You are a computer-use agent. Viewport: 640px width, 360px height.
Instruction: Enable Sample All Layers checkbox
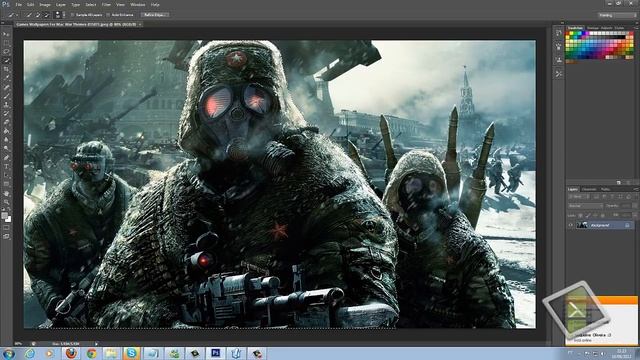point(73,15)
